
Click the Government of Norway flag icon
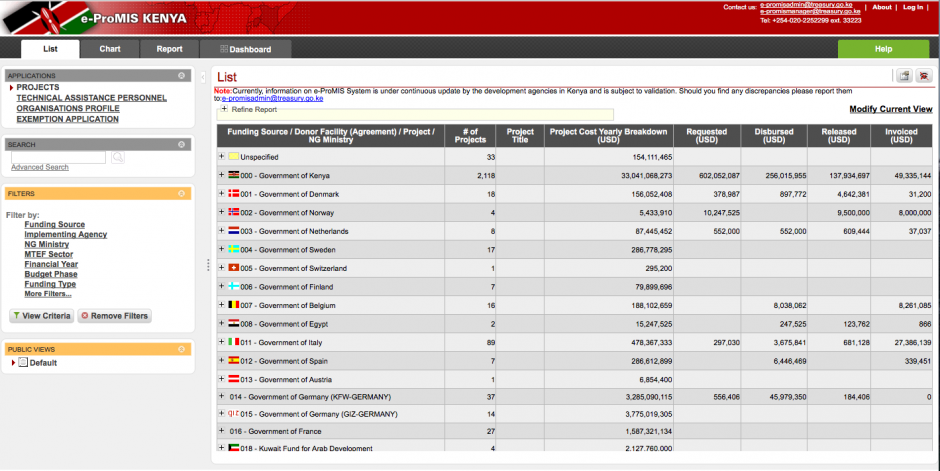pos(234,212)
